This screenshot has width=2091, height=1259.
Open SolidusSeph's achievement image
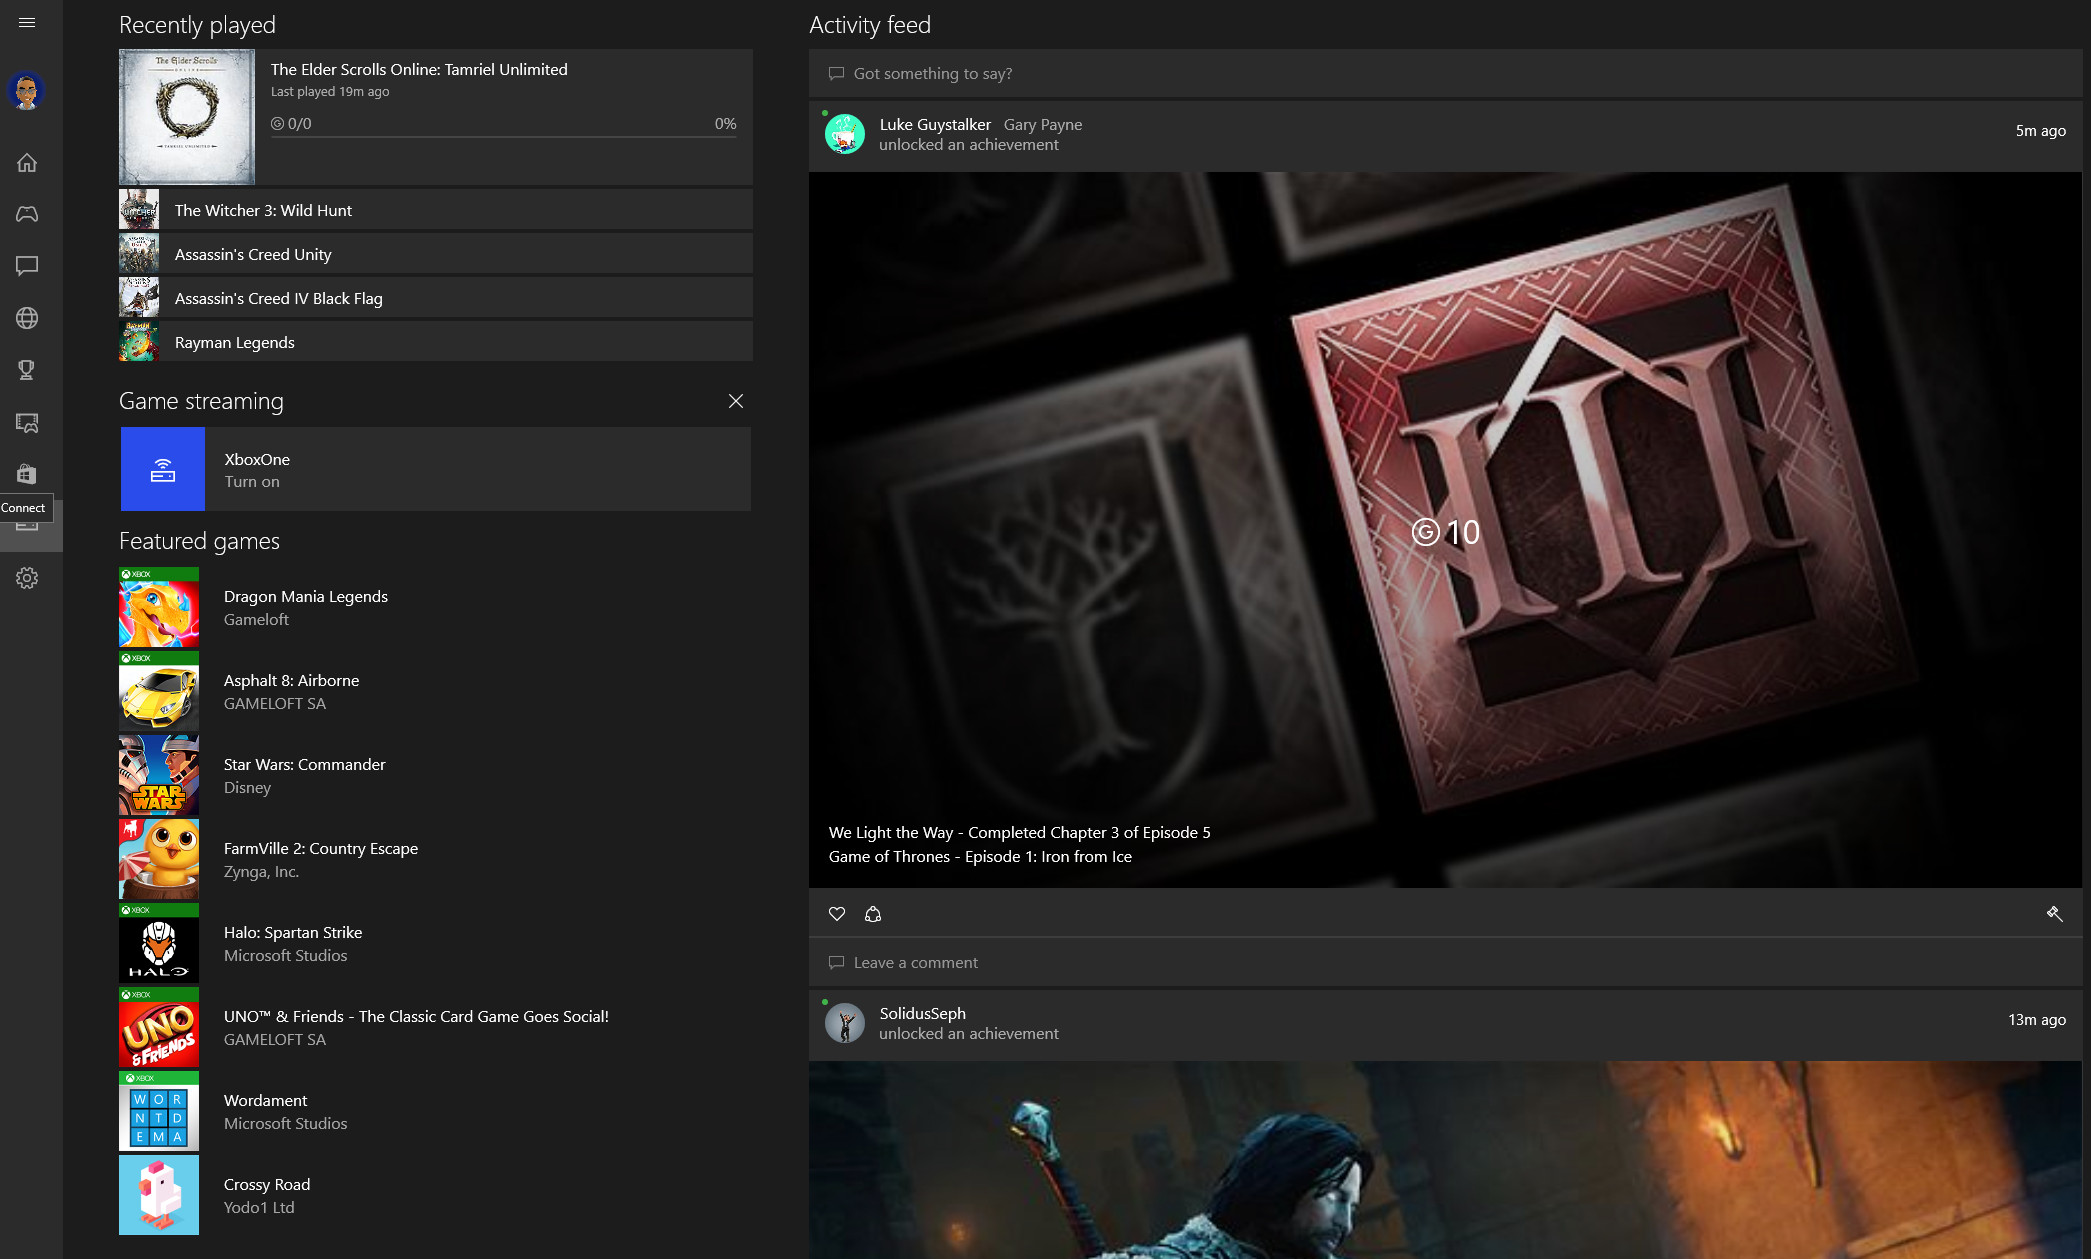[1445, 1160]
